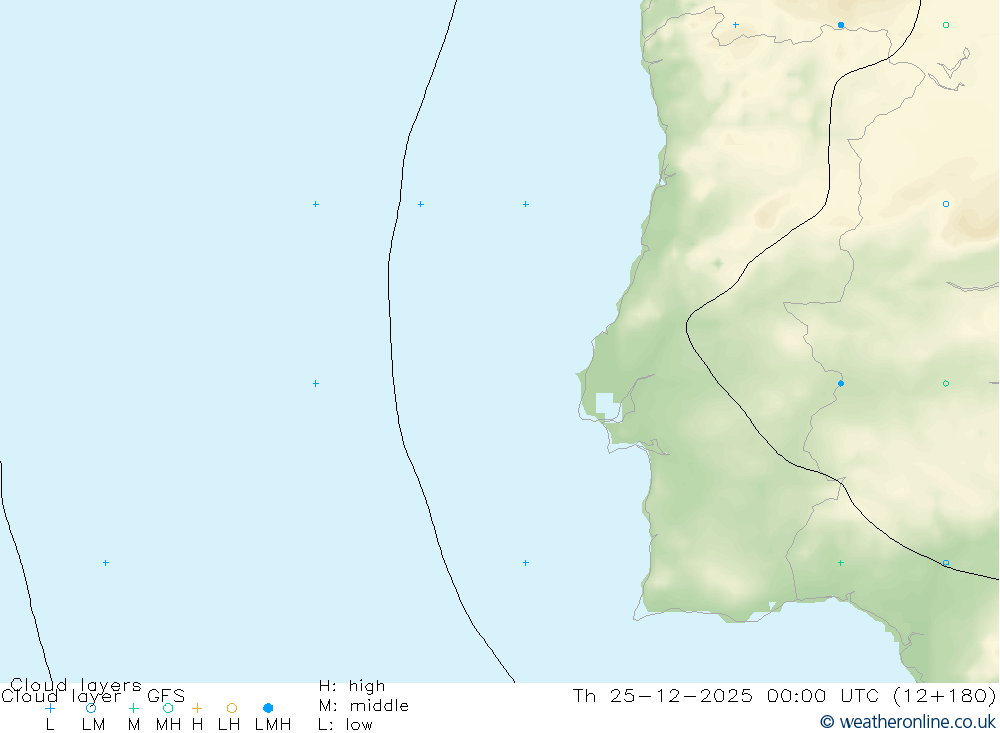The image size is (1000, 733).
Task: Click the 'MH' legend label
Action: [x=168, y=725]
